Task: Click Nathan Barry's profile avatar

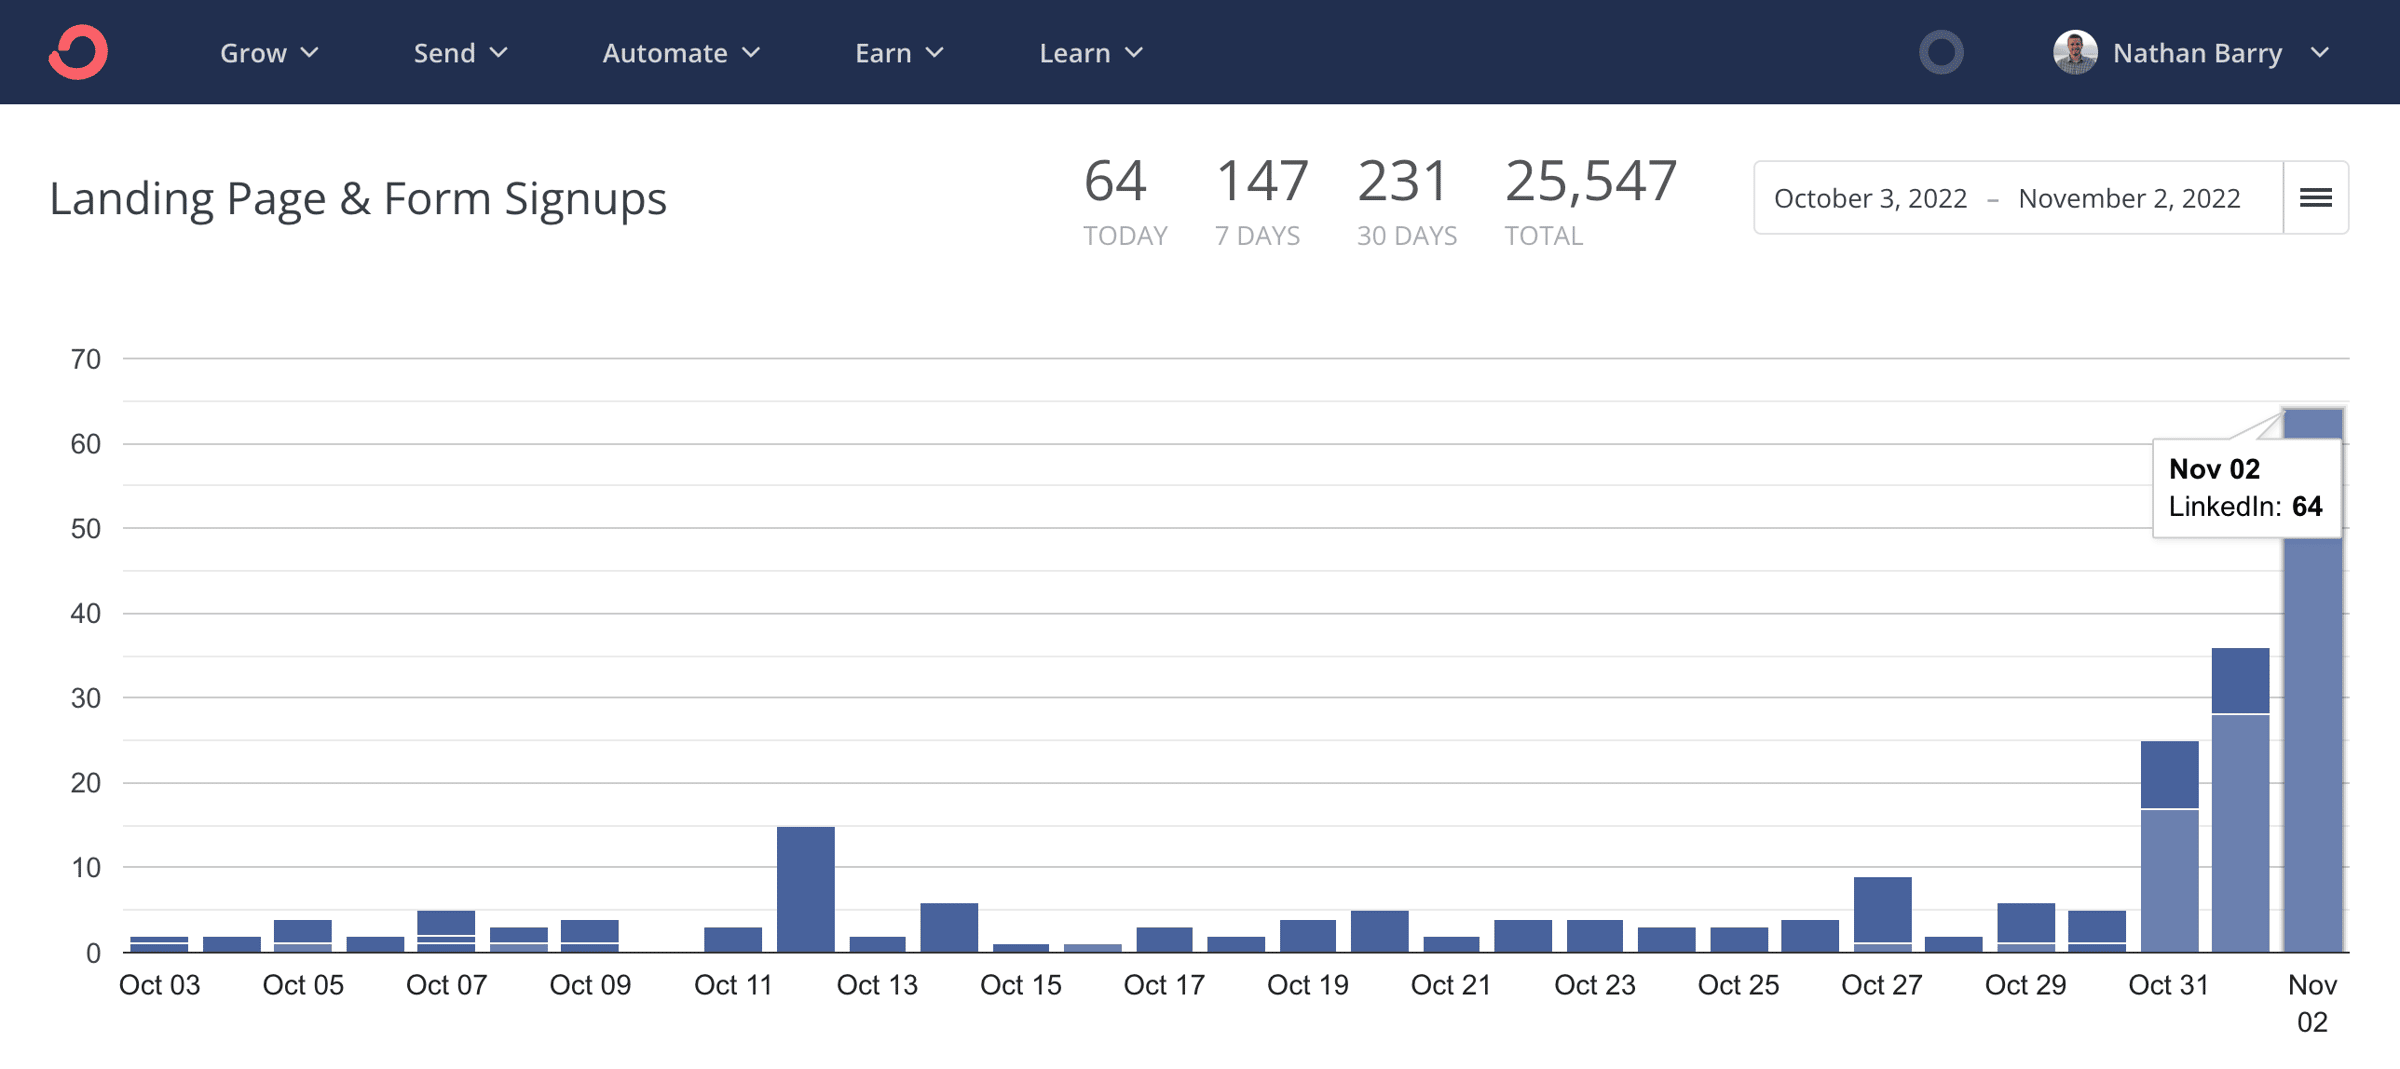Action: (x=2075, y=52)
